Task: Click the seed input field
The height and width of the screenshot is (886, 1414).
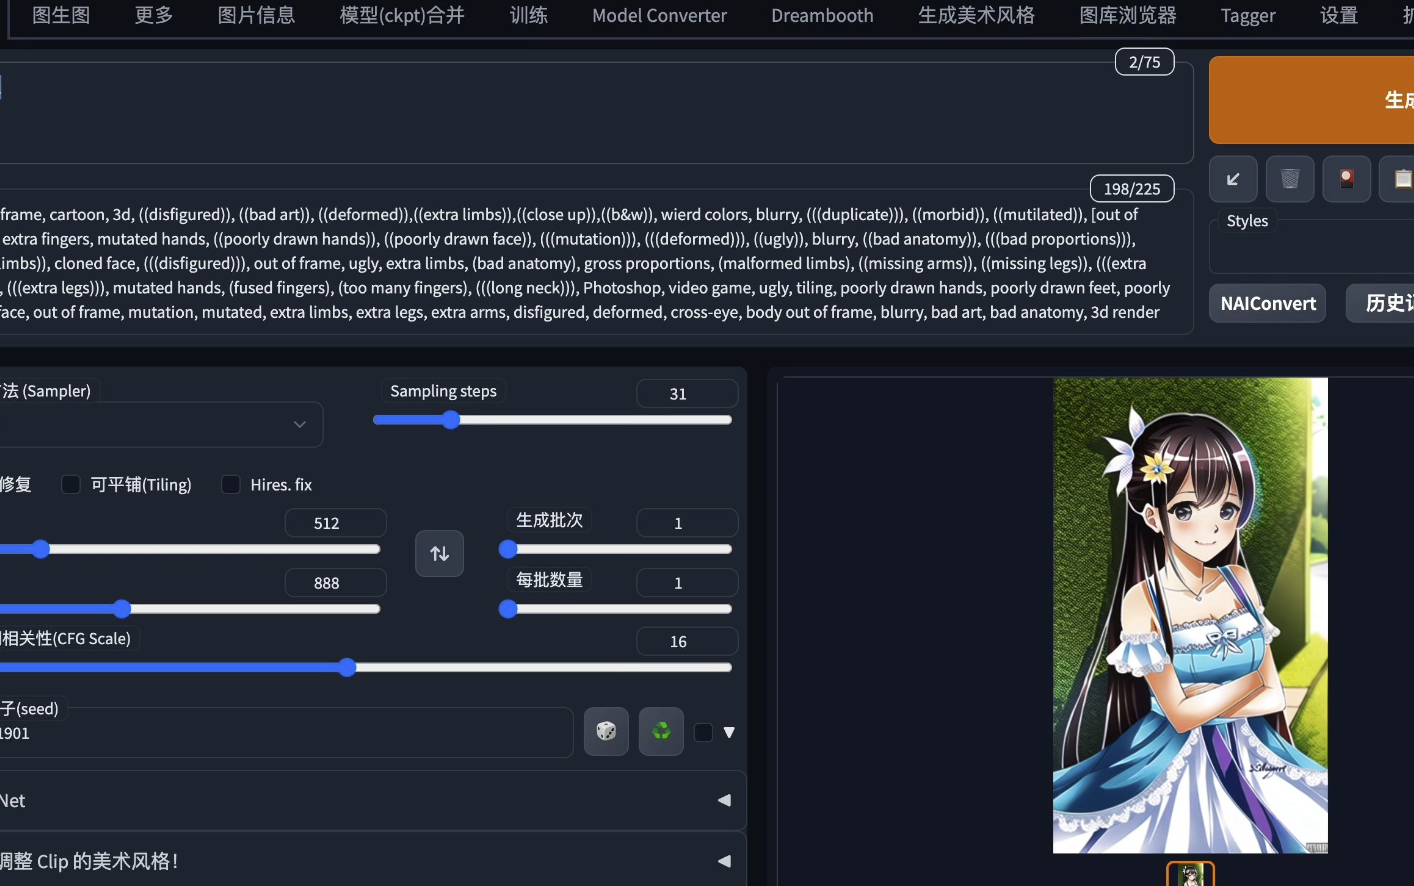Action: tap(286, 733)
